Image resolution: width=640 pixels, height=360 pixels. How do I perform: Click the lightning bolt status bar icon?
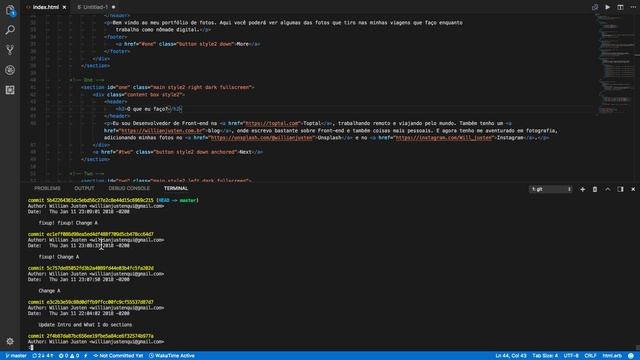tap(86, 356)
